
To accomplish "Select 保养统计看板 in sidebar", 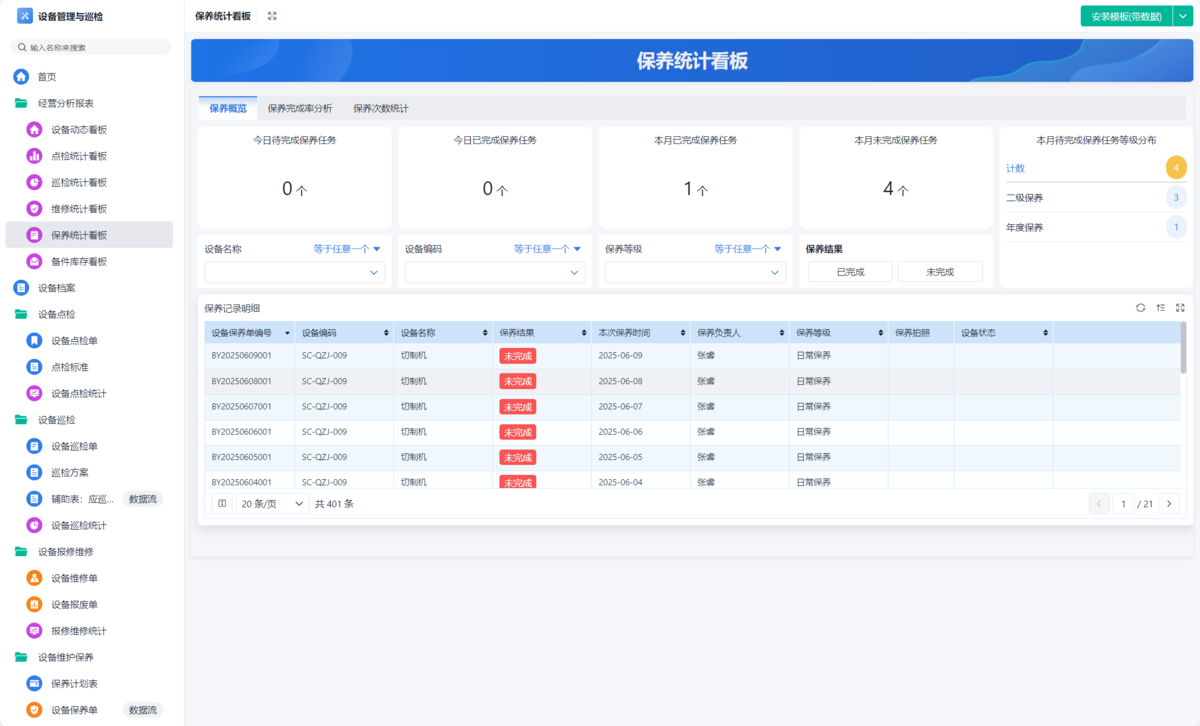I will coord(89,235).
